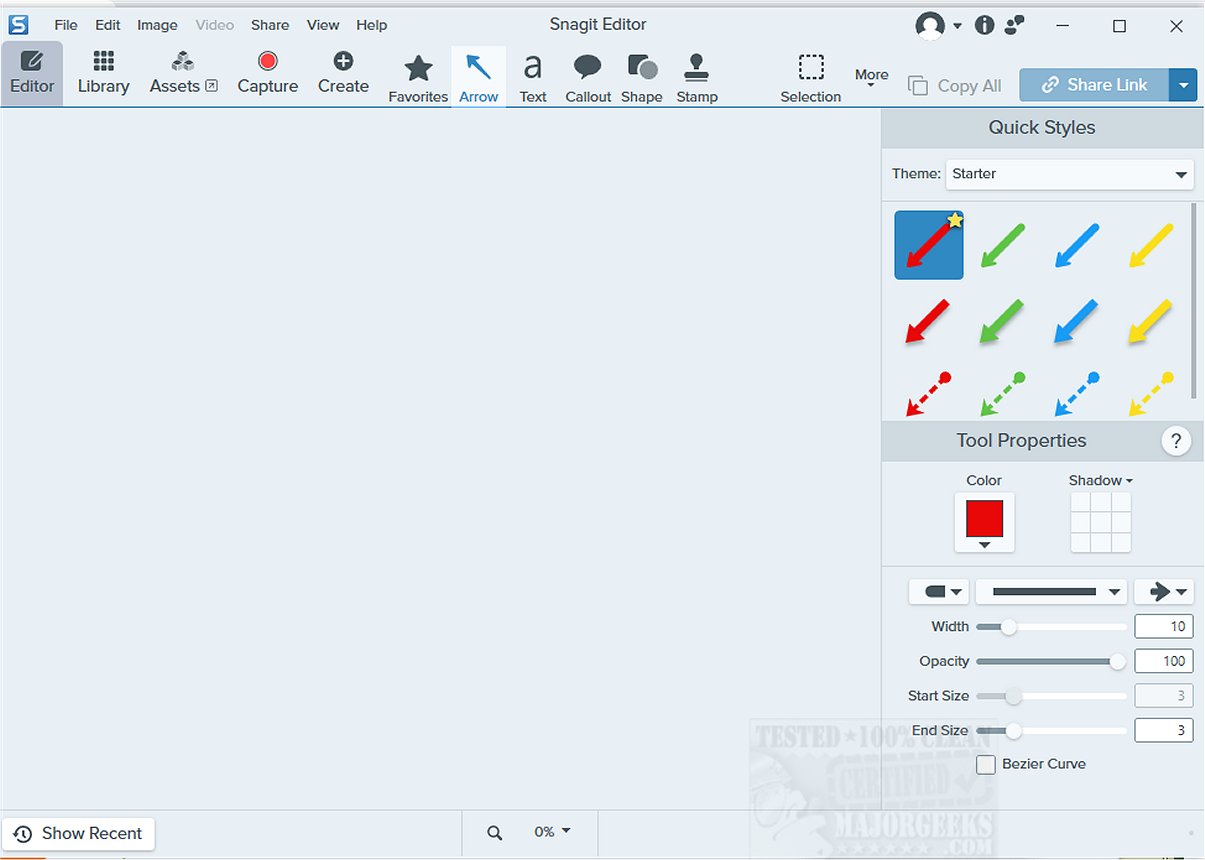Click the Share Link button
The image size is (1205, 860).
(1094, 85)
